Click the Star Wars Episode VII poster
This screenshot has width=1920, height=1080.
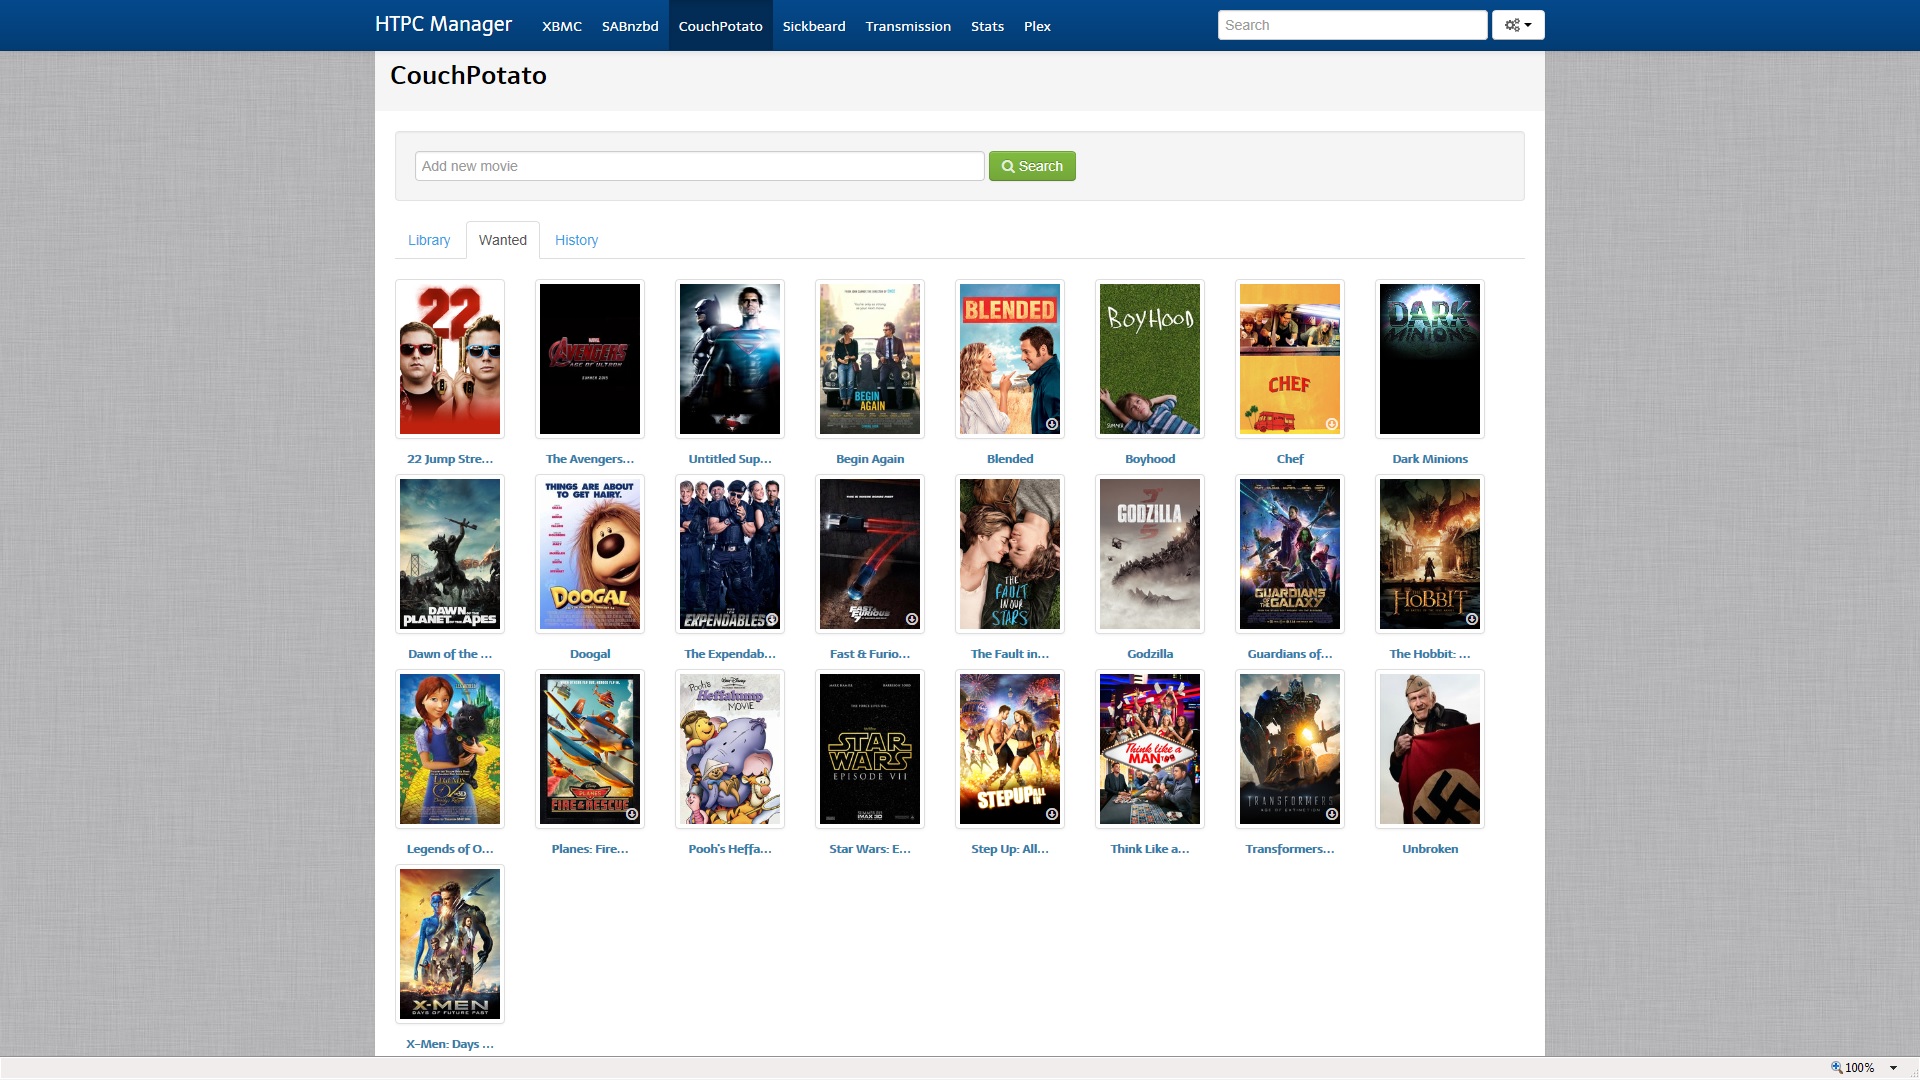(870, 749)
